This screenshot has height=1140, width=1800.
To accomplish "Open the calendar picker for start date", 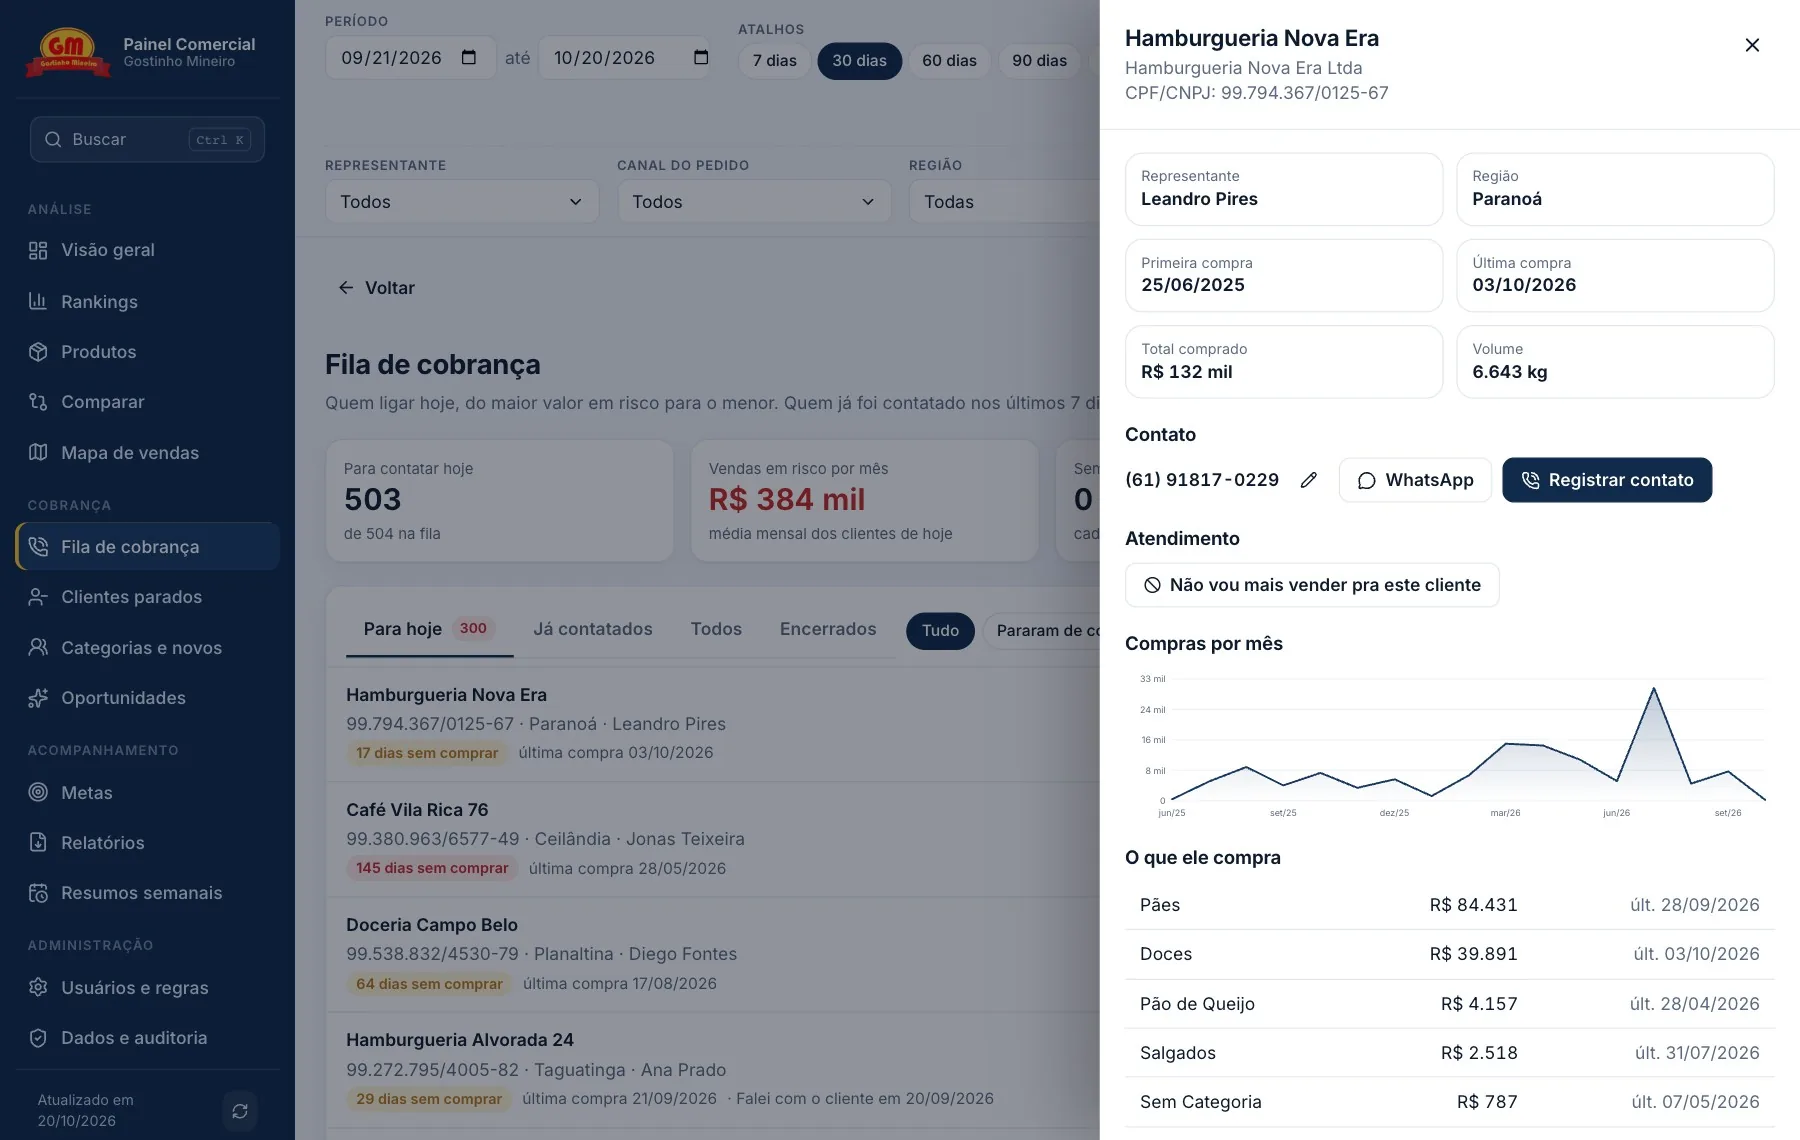I will click(469, 58).
